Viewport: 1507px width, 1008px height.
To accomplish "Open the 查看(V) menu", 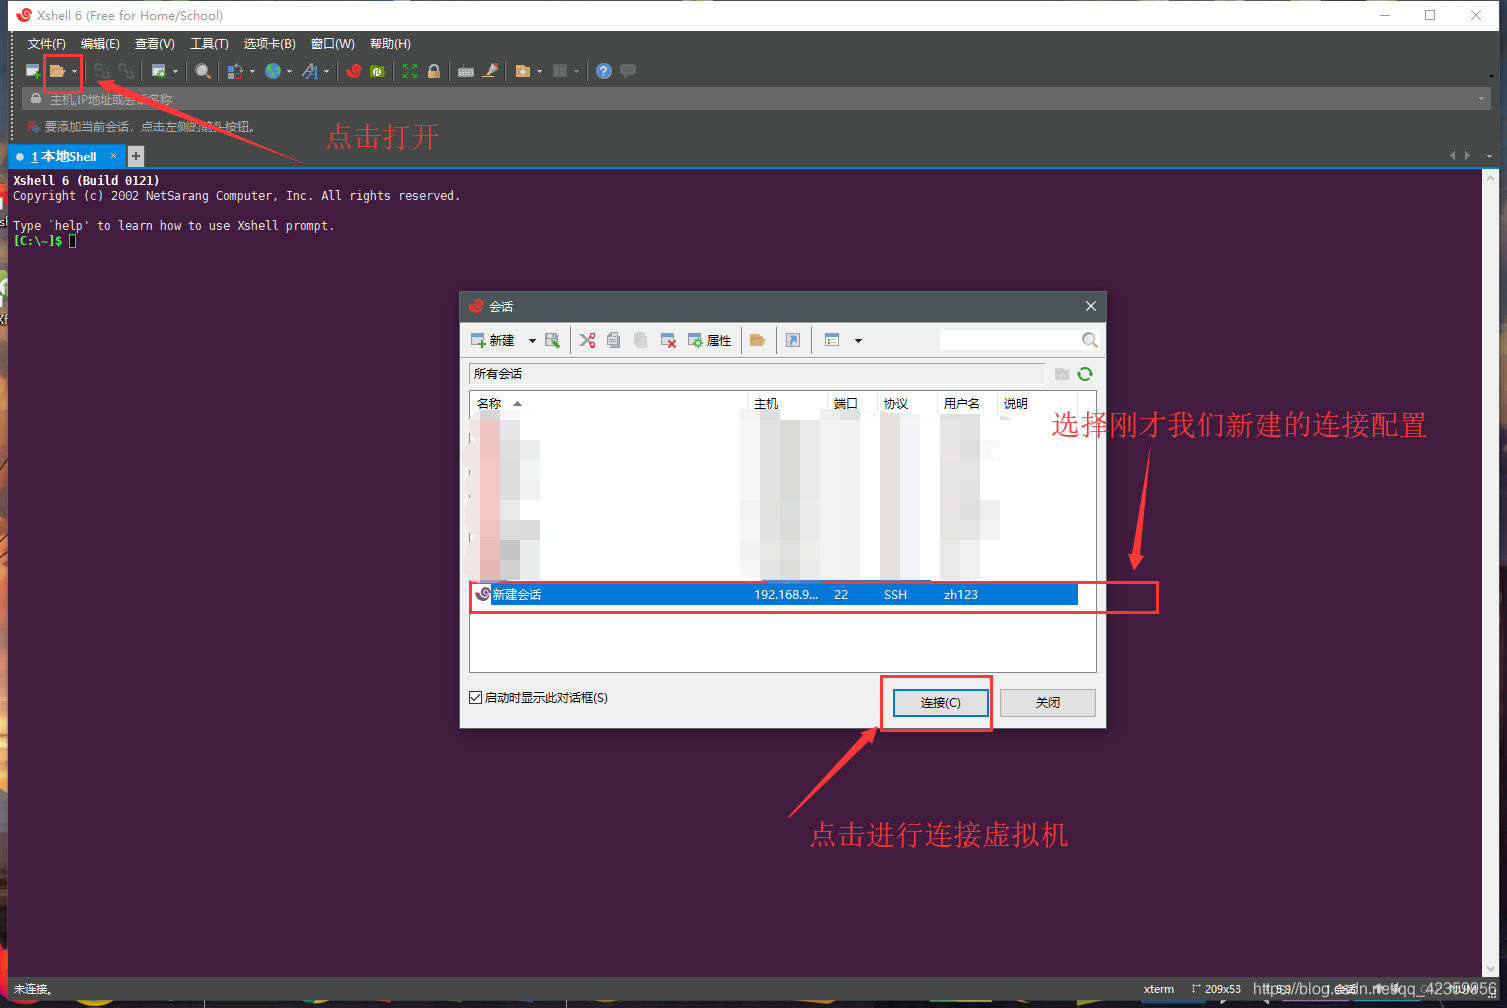I will 155,44.
